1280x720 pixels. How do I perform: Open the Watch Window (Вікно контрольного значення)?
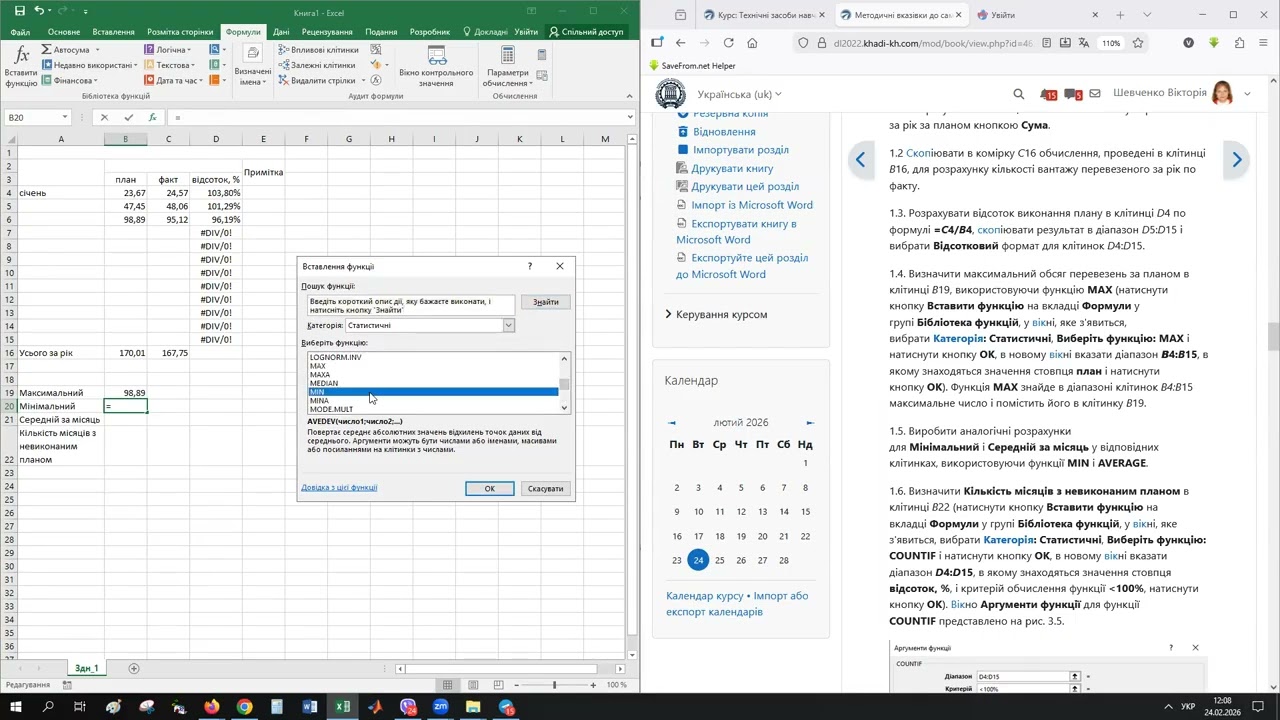click(436, 66)
